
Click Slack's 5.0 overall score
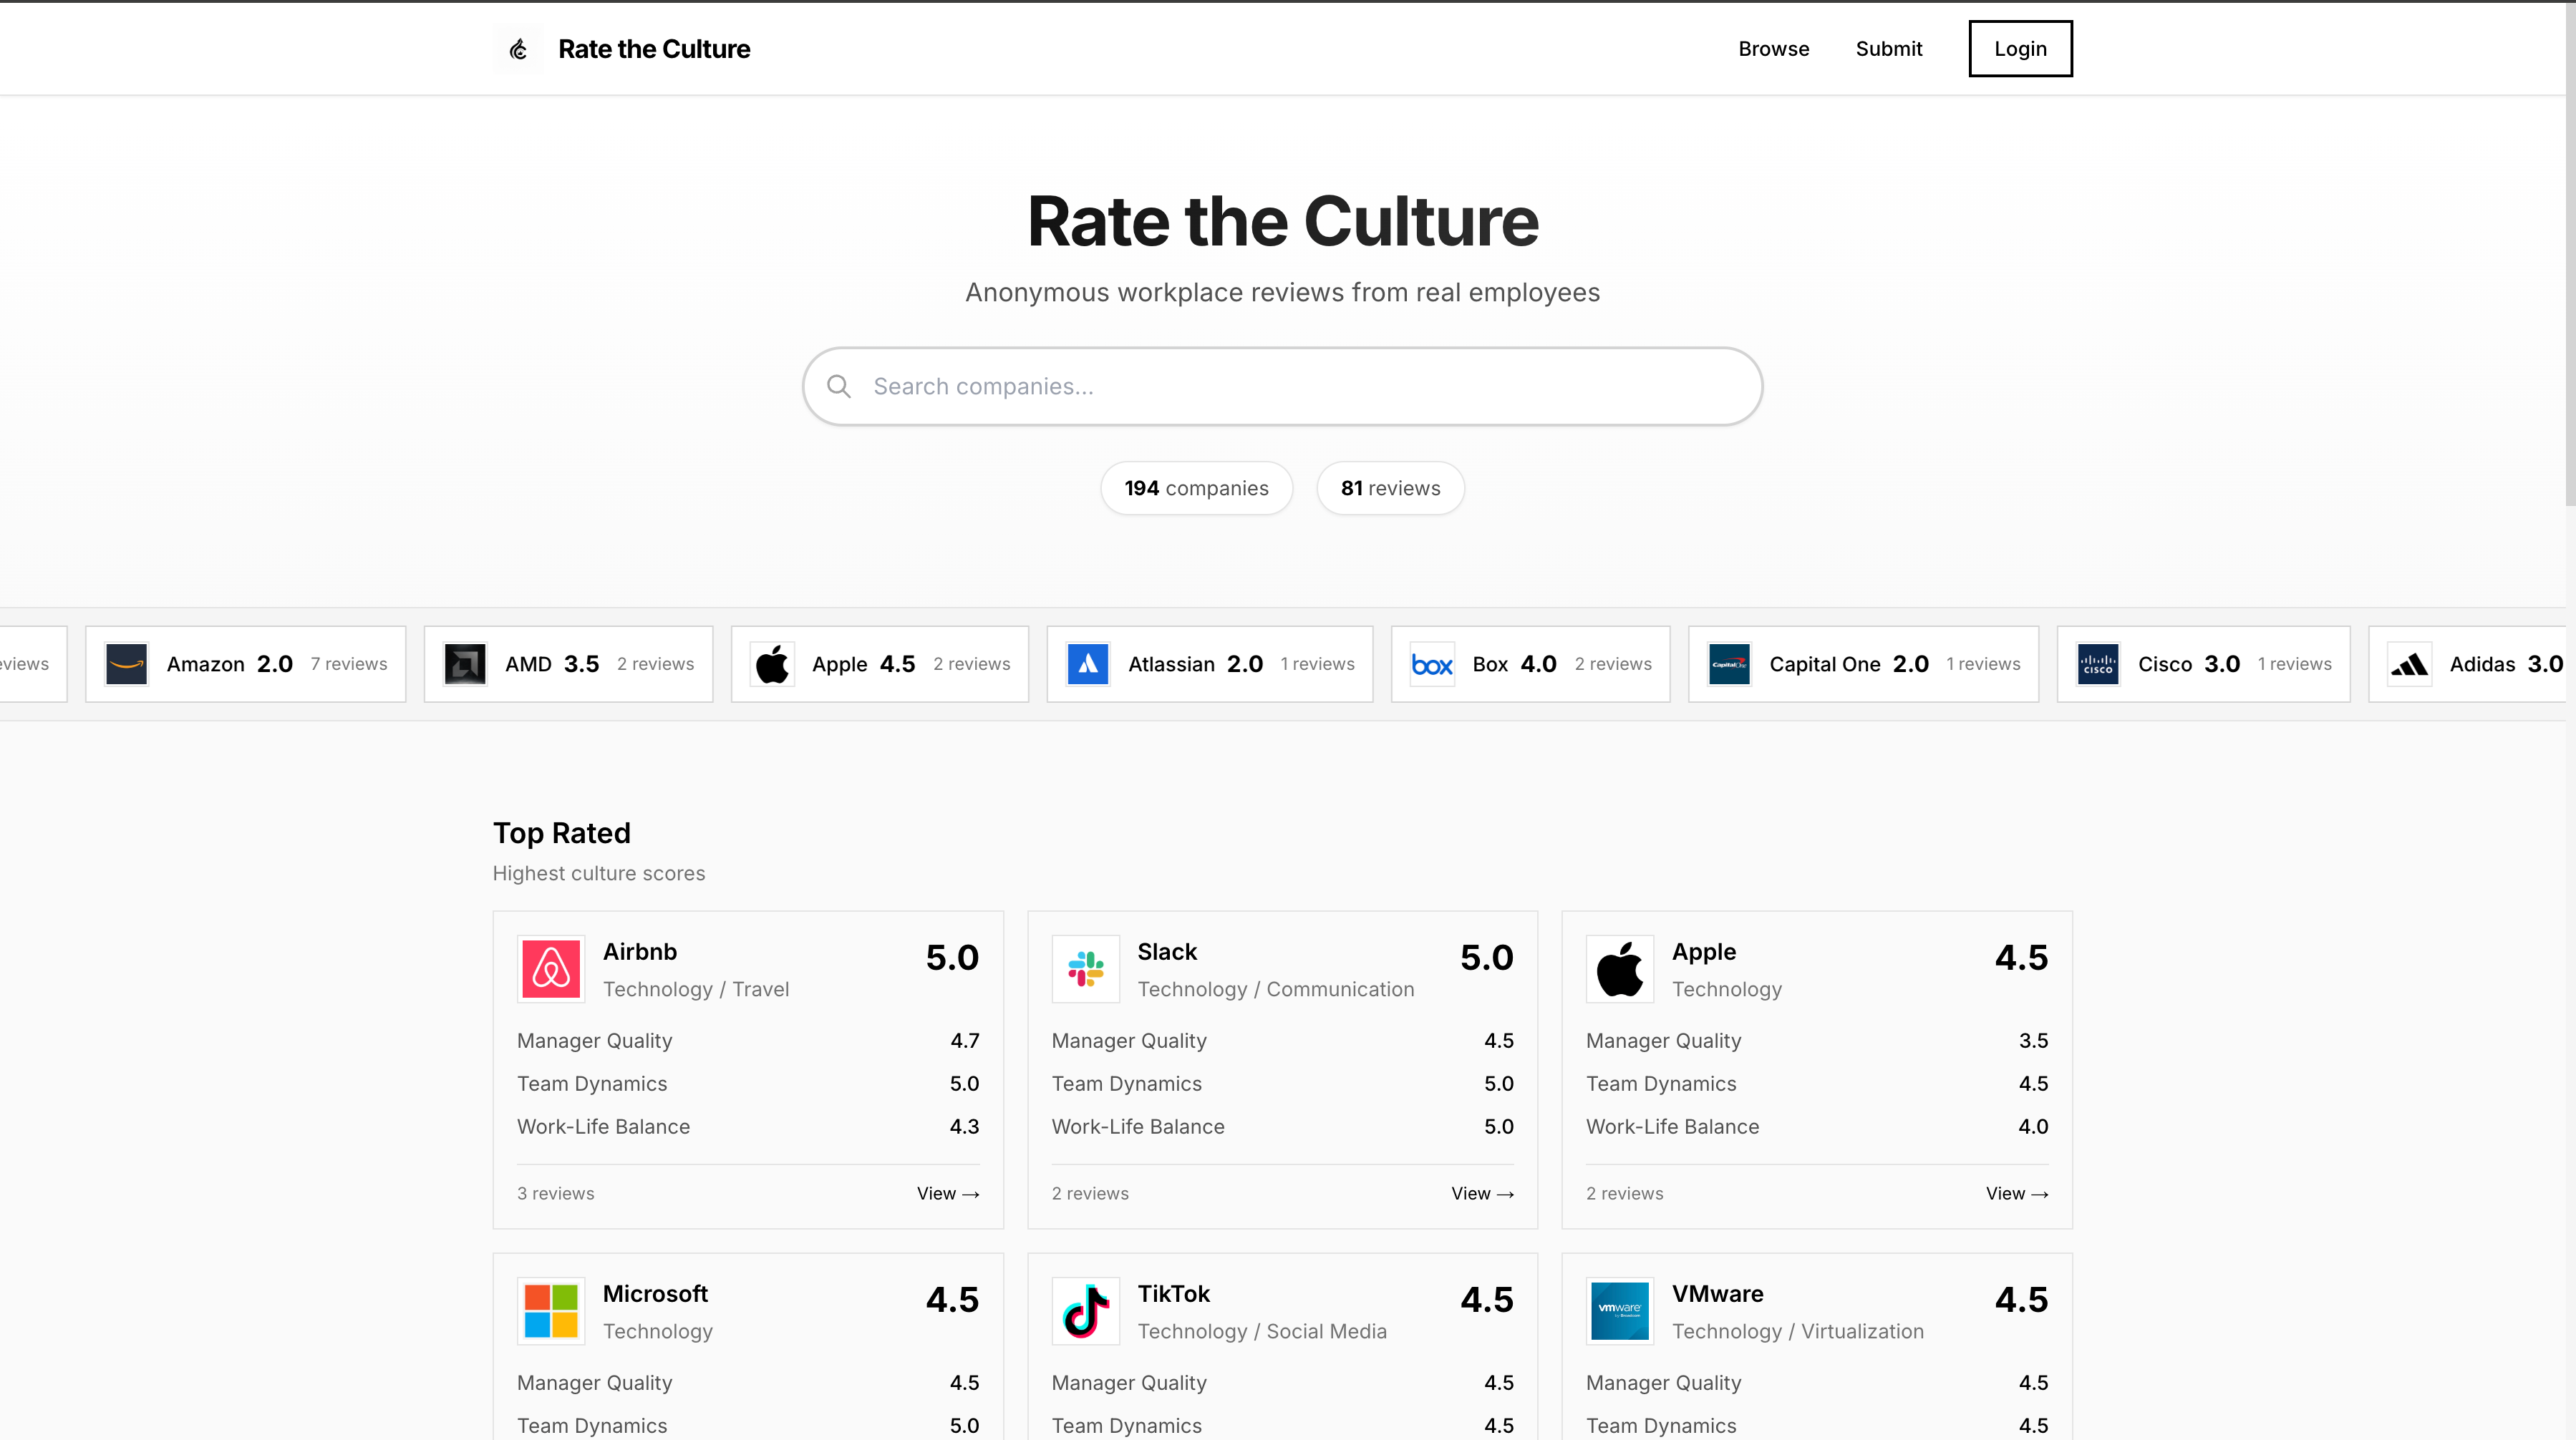pos(1486,958)
